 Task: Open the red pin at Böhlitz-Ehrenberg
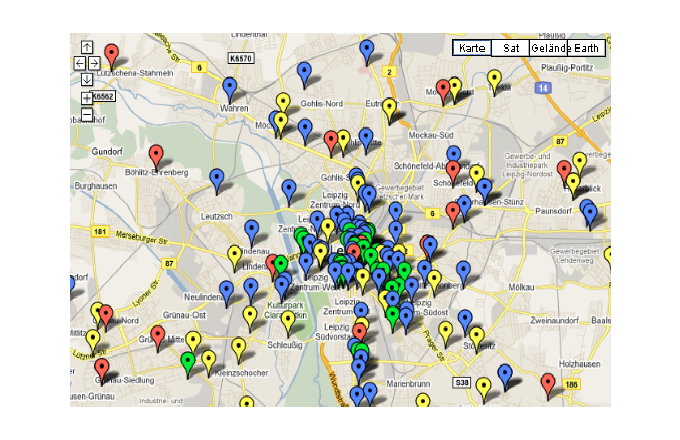156,155
